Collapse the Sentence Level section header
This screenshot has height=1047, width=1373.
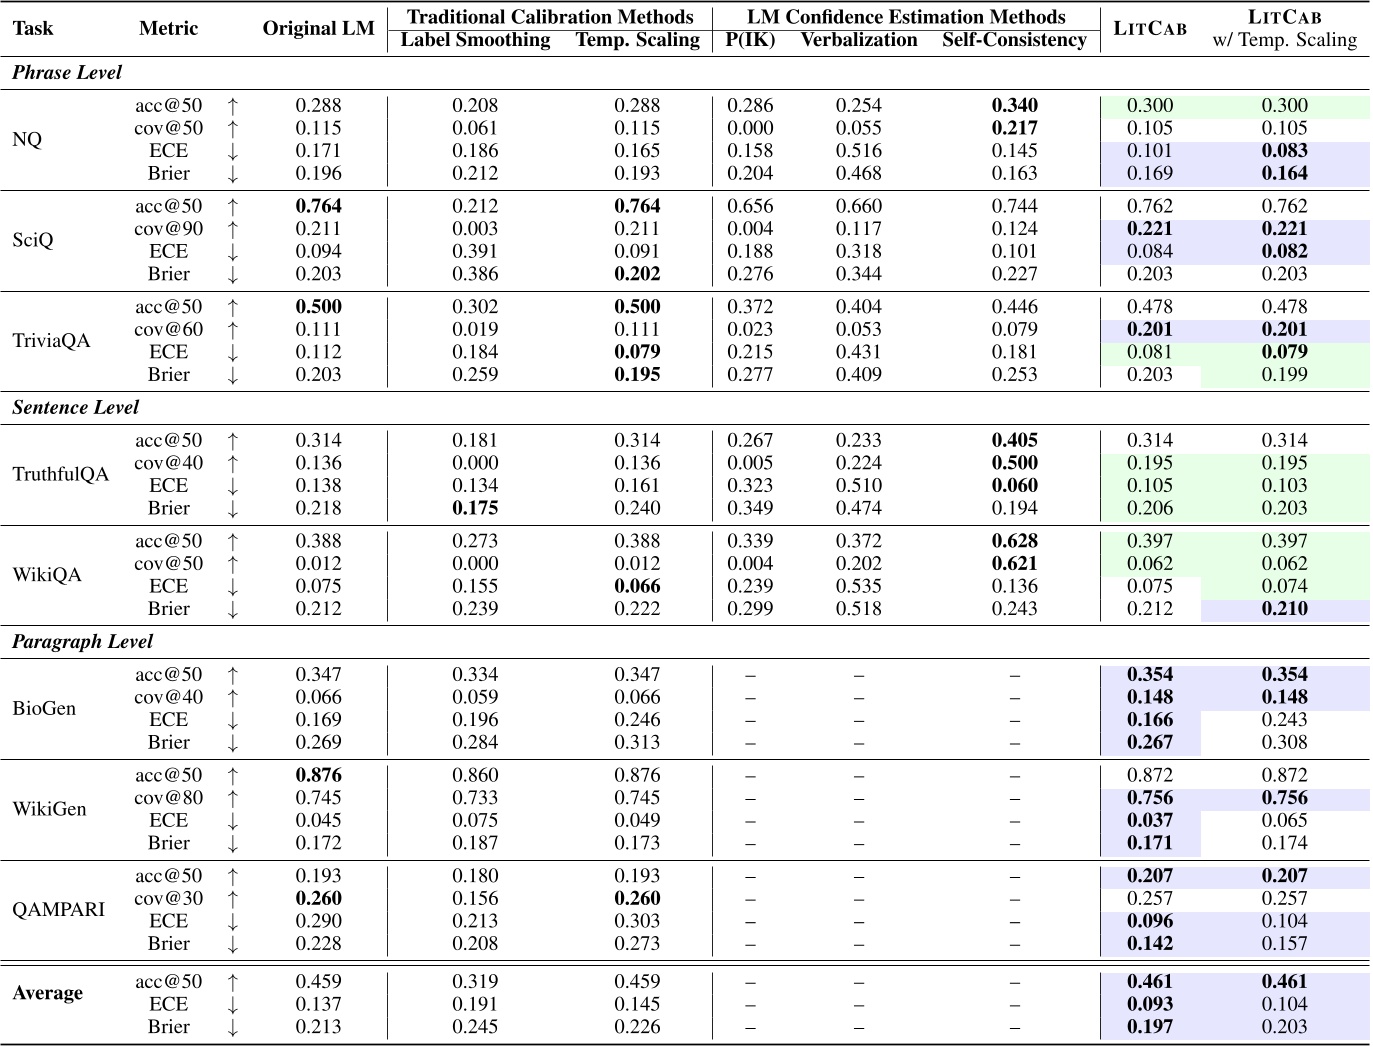click(x=74, y=407)
